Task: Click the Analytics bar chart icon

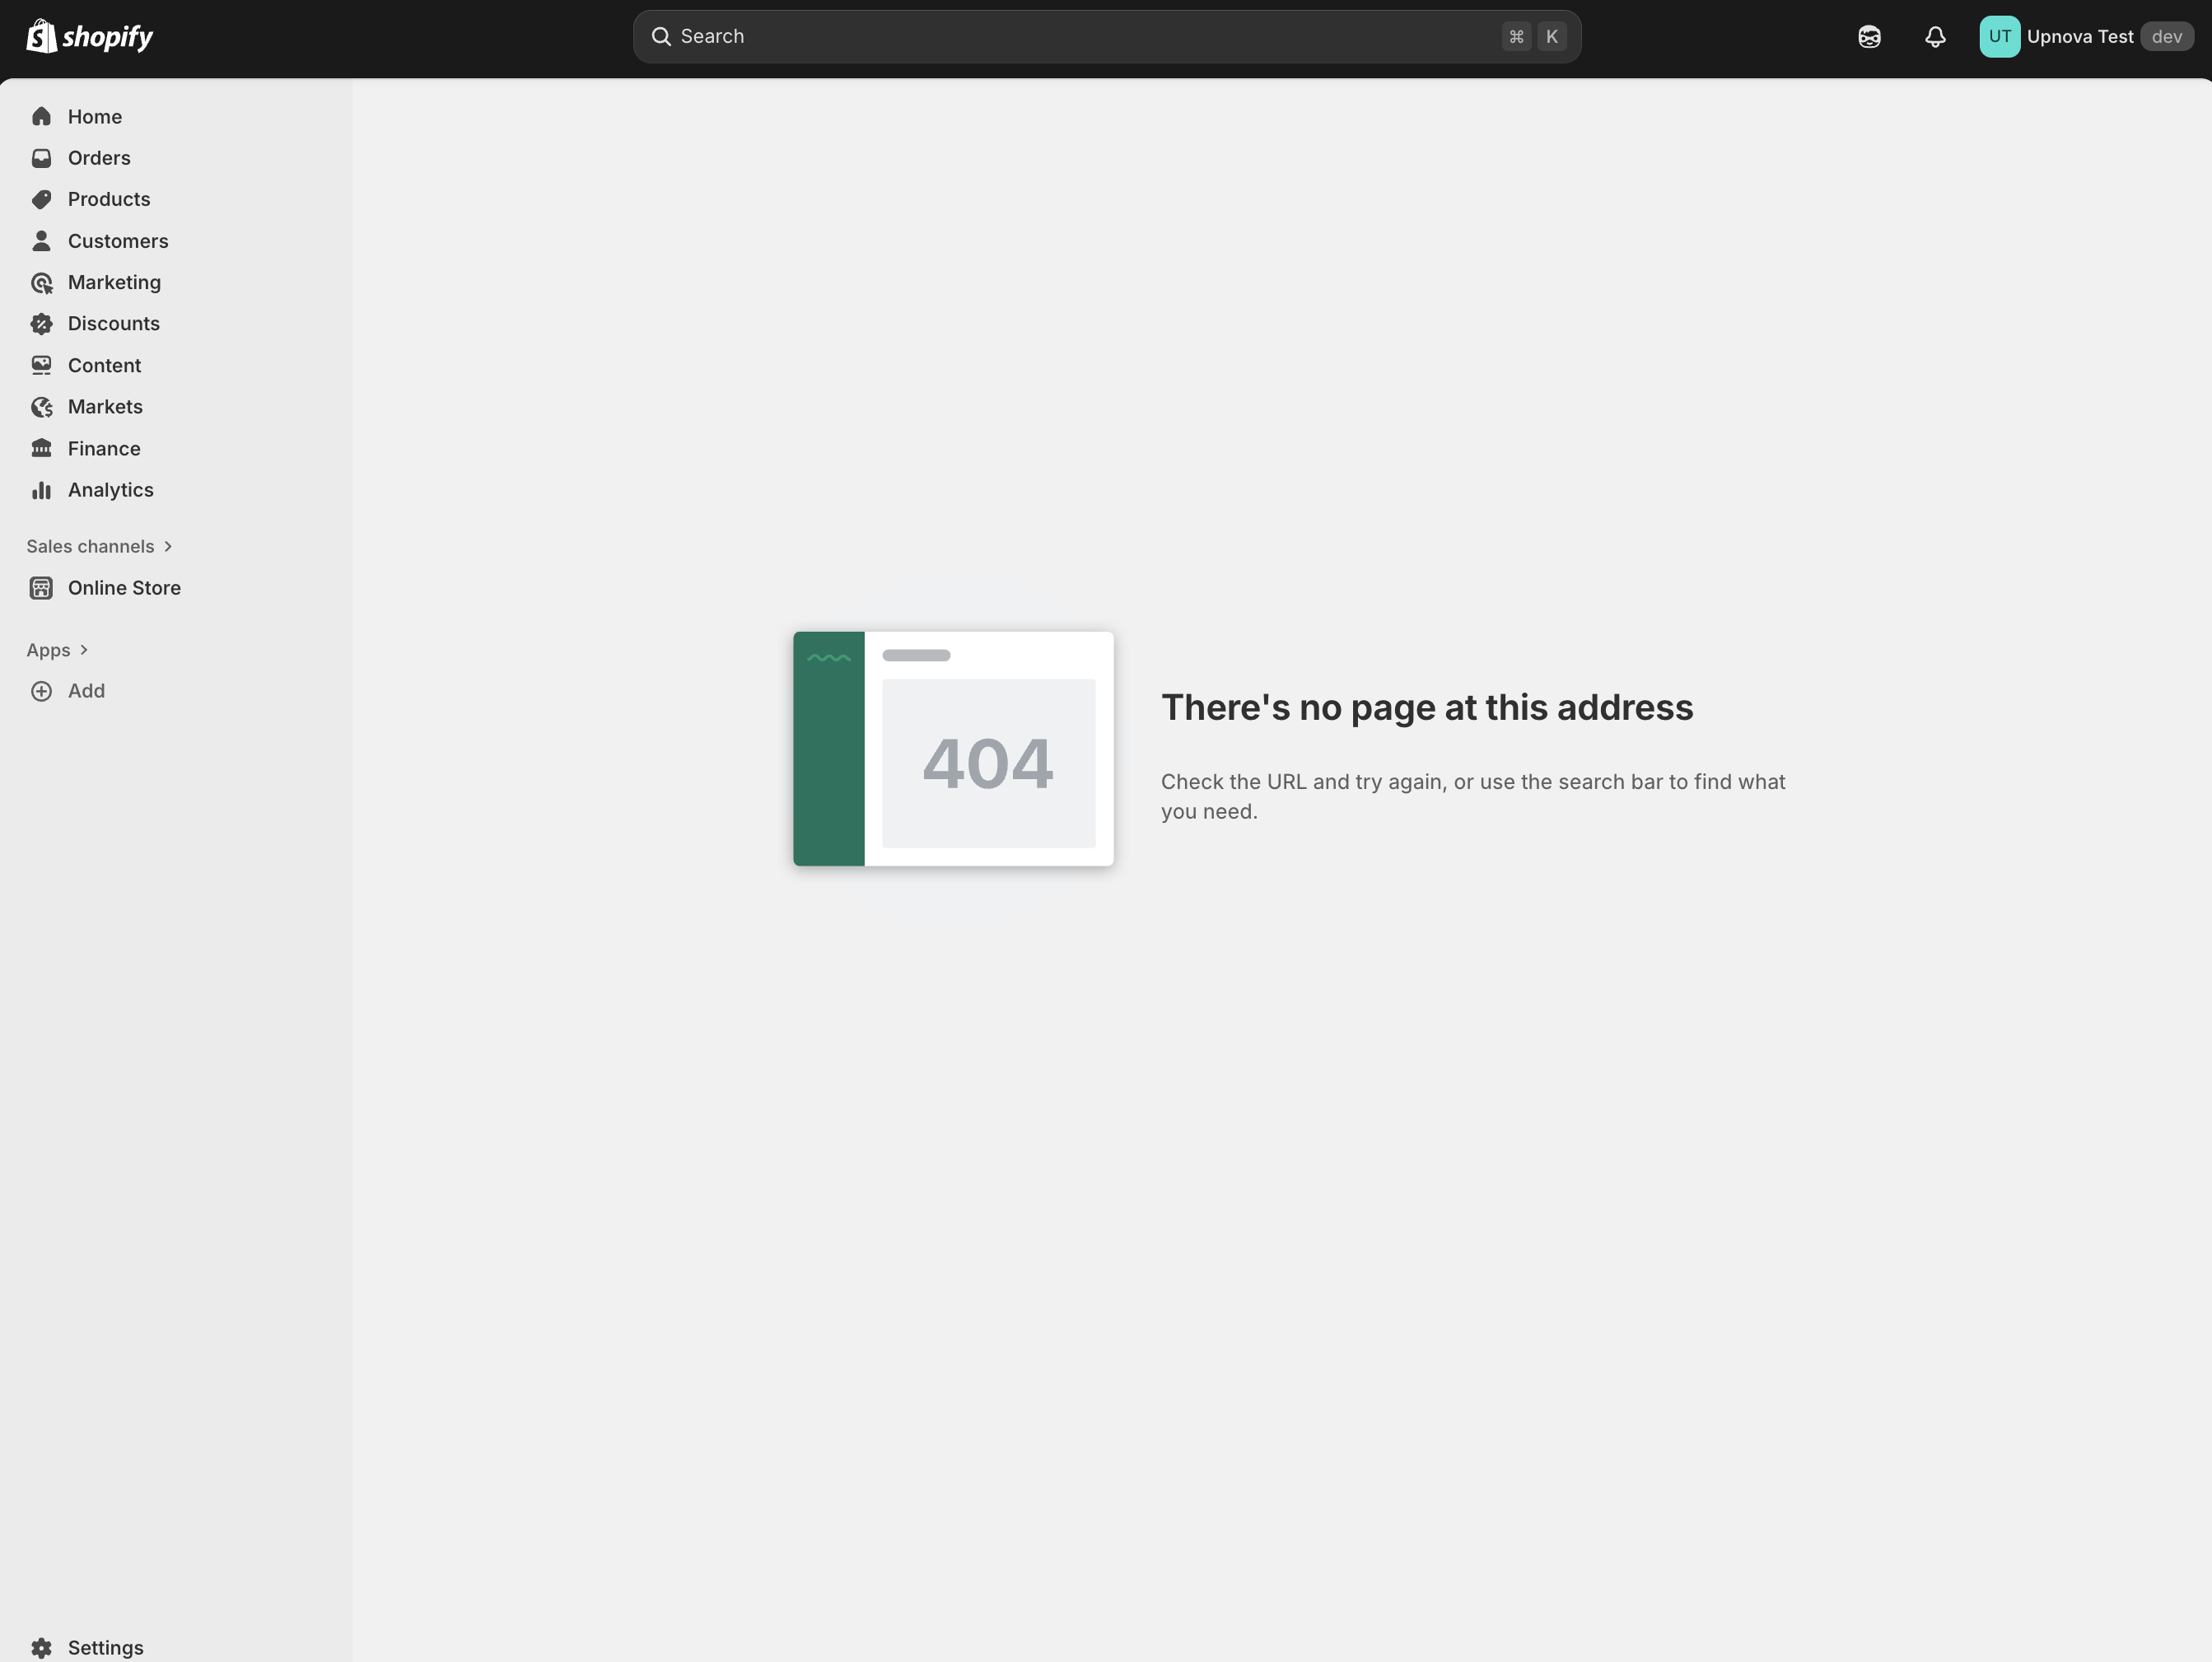Action: (41, 490)
